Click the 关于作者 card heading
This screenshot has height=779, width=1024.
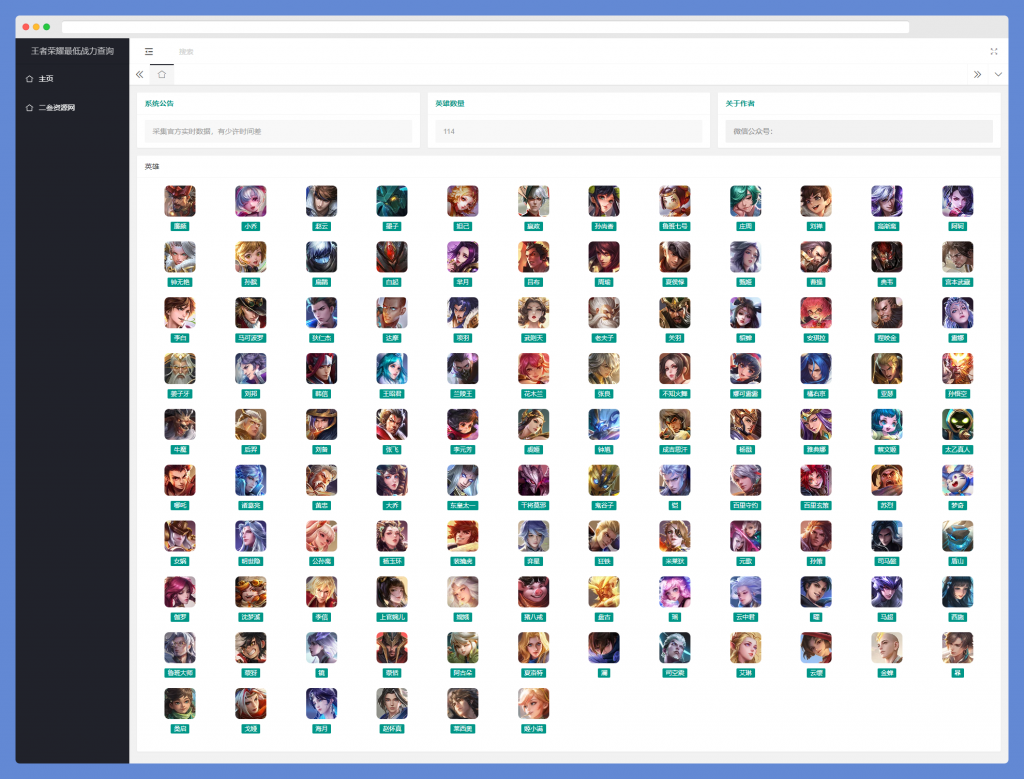(740, 103)
